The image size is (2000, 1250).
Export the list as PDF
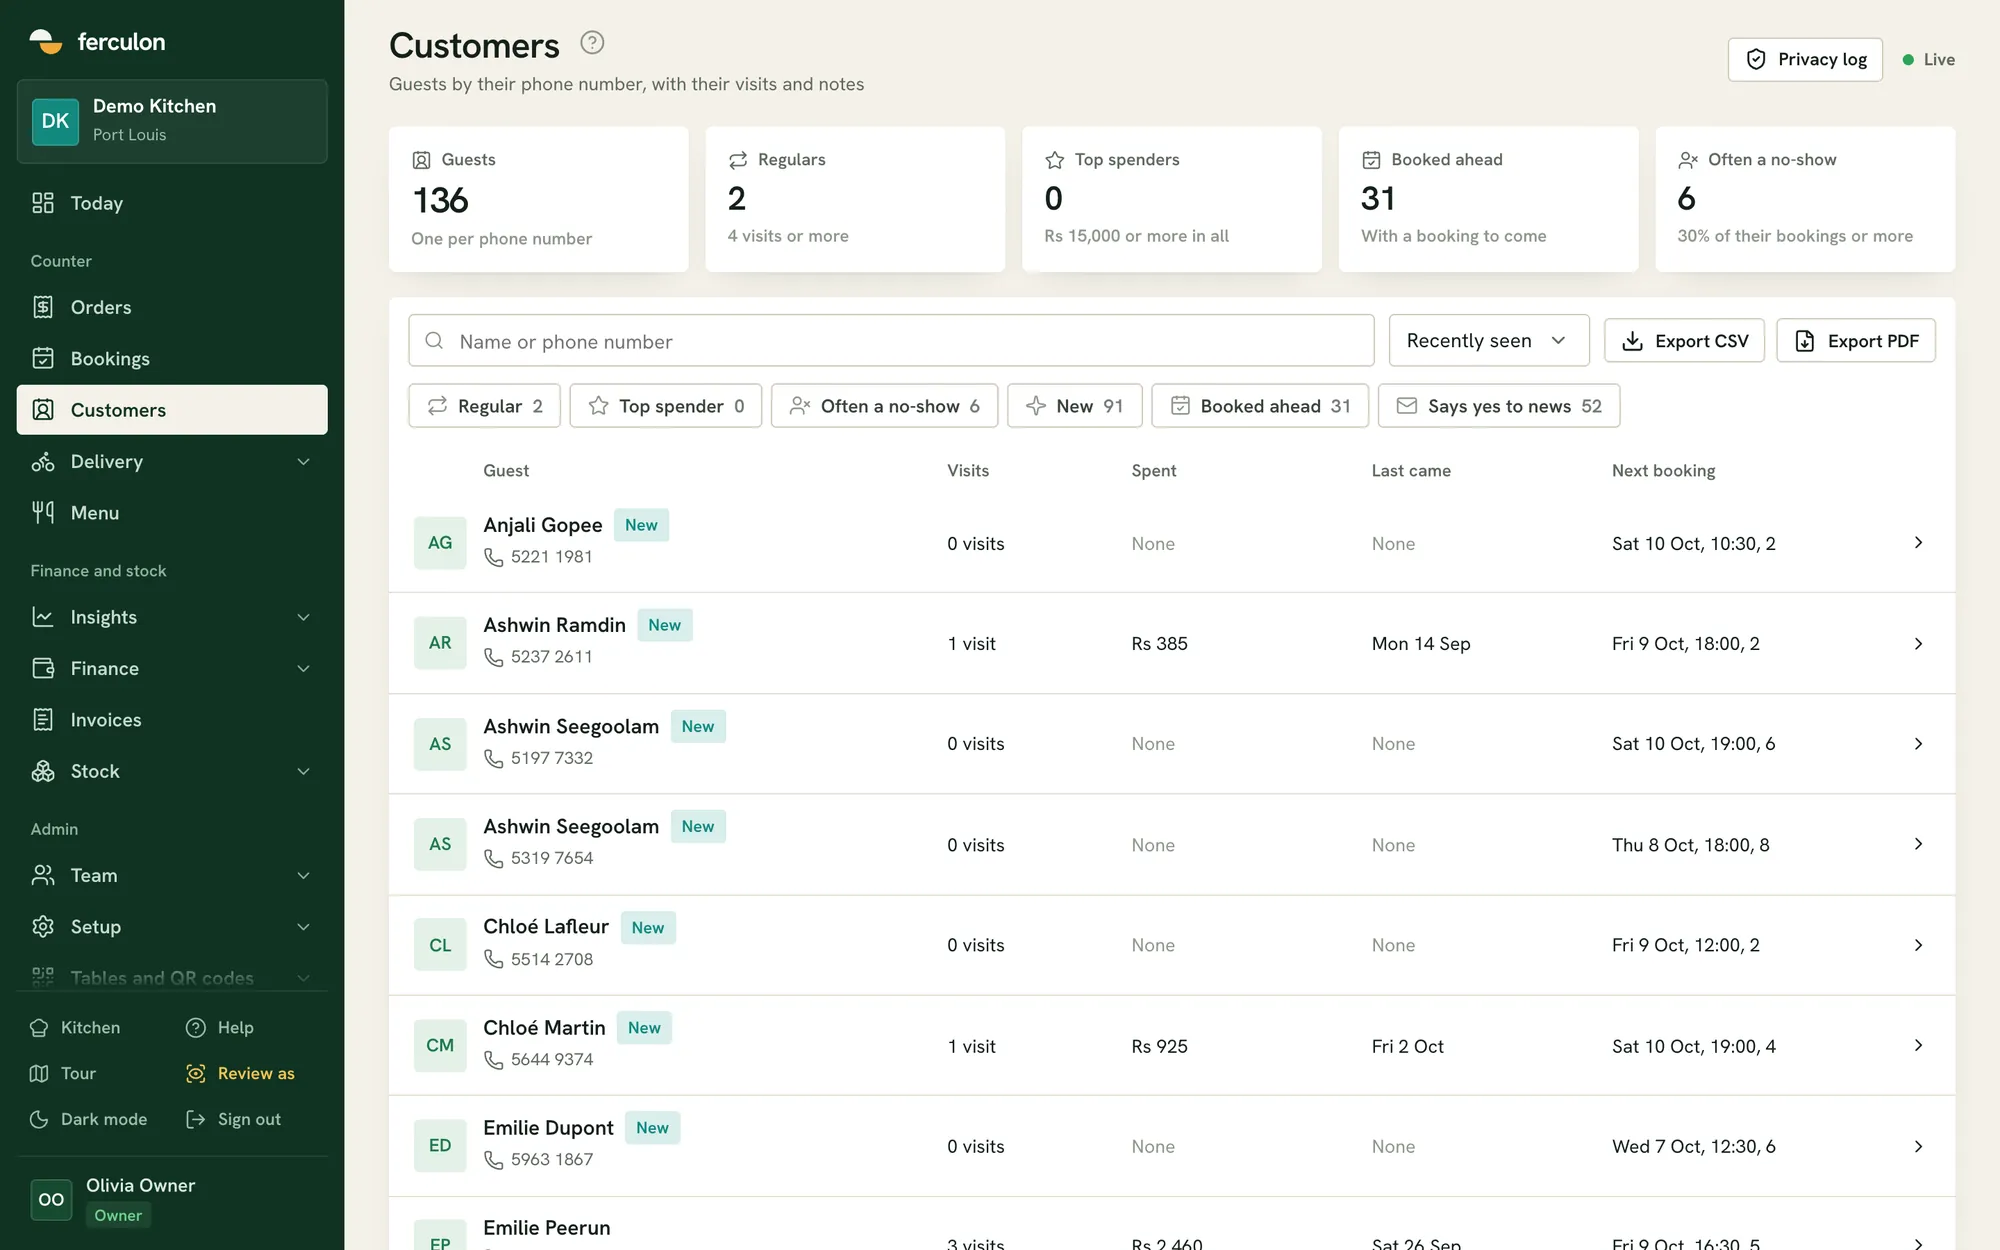[x=1856, y=341]
